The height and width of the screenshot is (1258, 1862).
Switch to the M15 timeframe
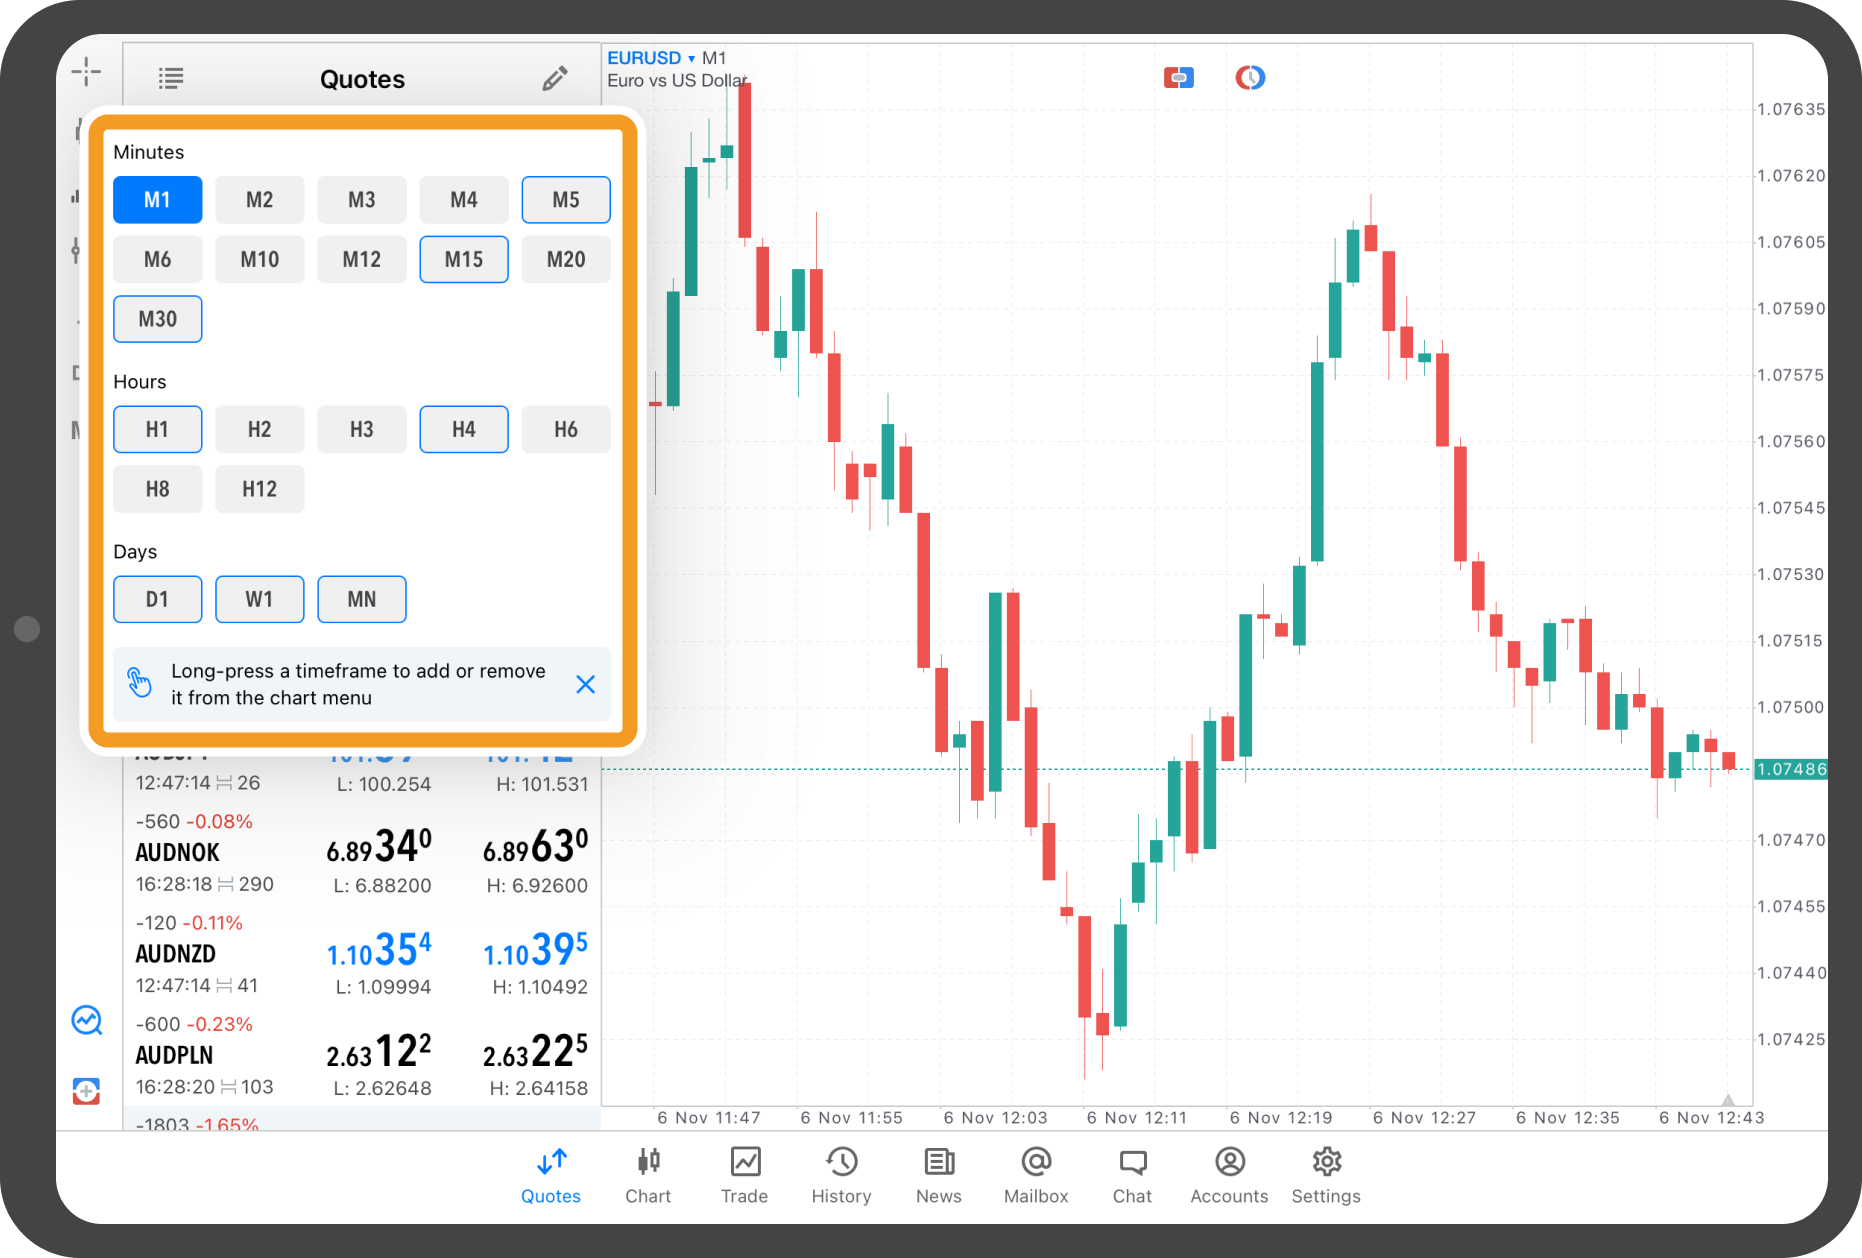pos(464,260)
